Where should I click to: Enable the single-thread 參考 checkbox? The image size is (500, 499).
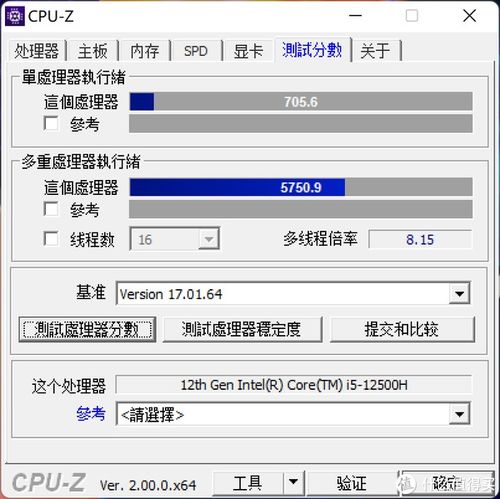51,123
